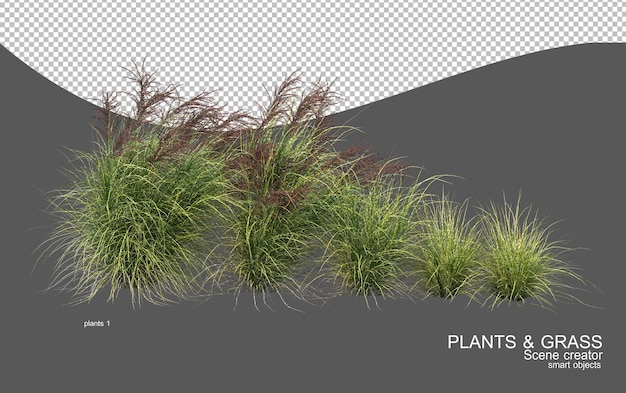Select the word "PLANTS" in the title
Viewport: 626px width, 393px height.
481,342
